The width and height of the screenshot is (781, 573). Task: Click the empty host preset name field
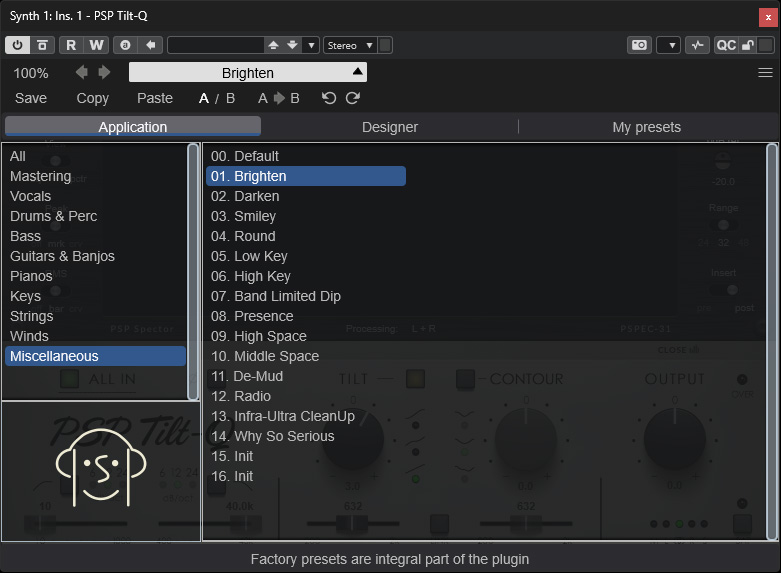[x=216, y=45]
